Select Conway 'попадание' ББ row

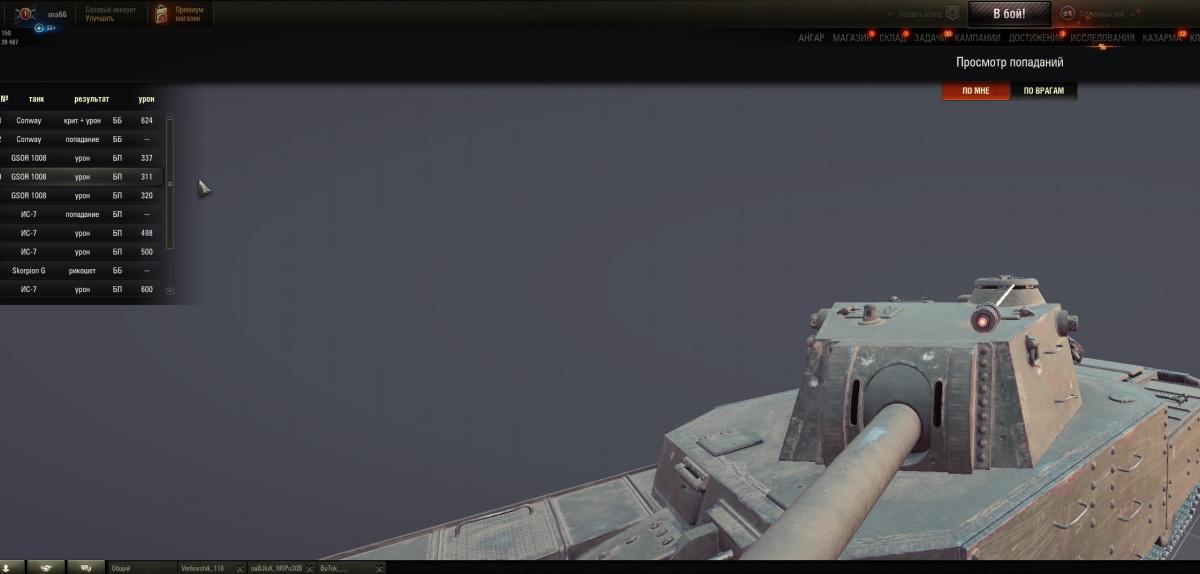pyautogui.click(x=80, y=139)
